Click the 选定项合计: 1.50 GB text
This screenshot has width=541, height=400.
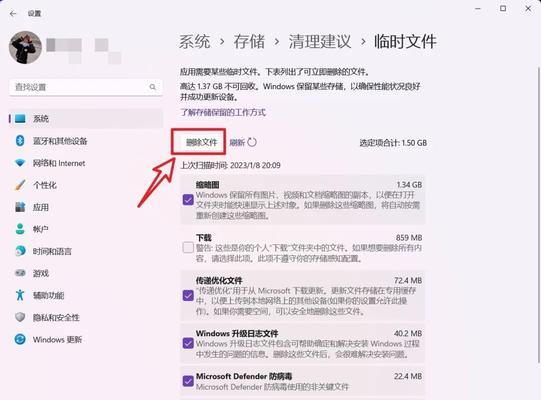coord(393,143)
